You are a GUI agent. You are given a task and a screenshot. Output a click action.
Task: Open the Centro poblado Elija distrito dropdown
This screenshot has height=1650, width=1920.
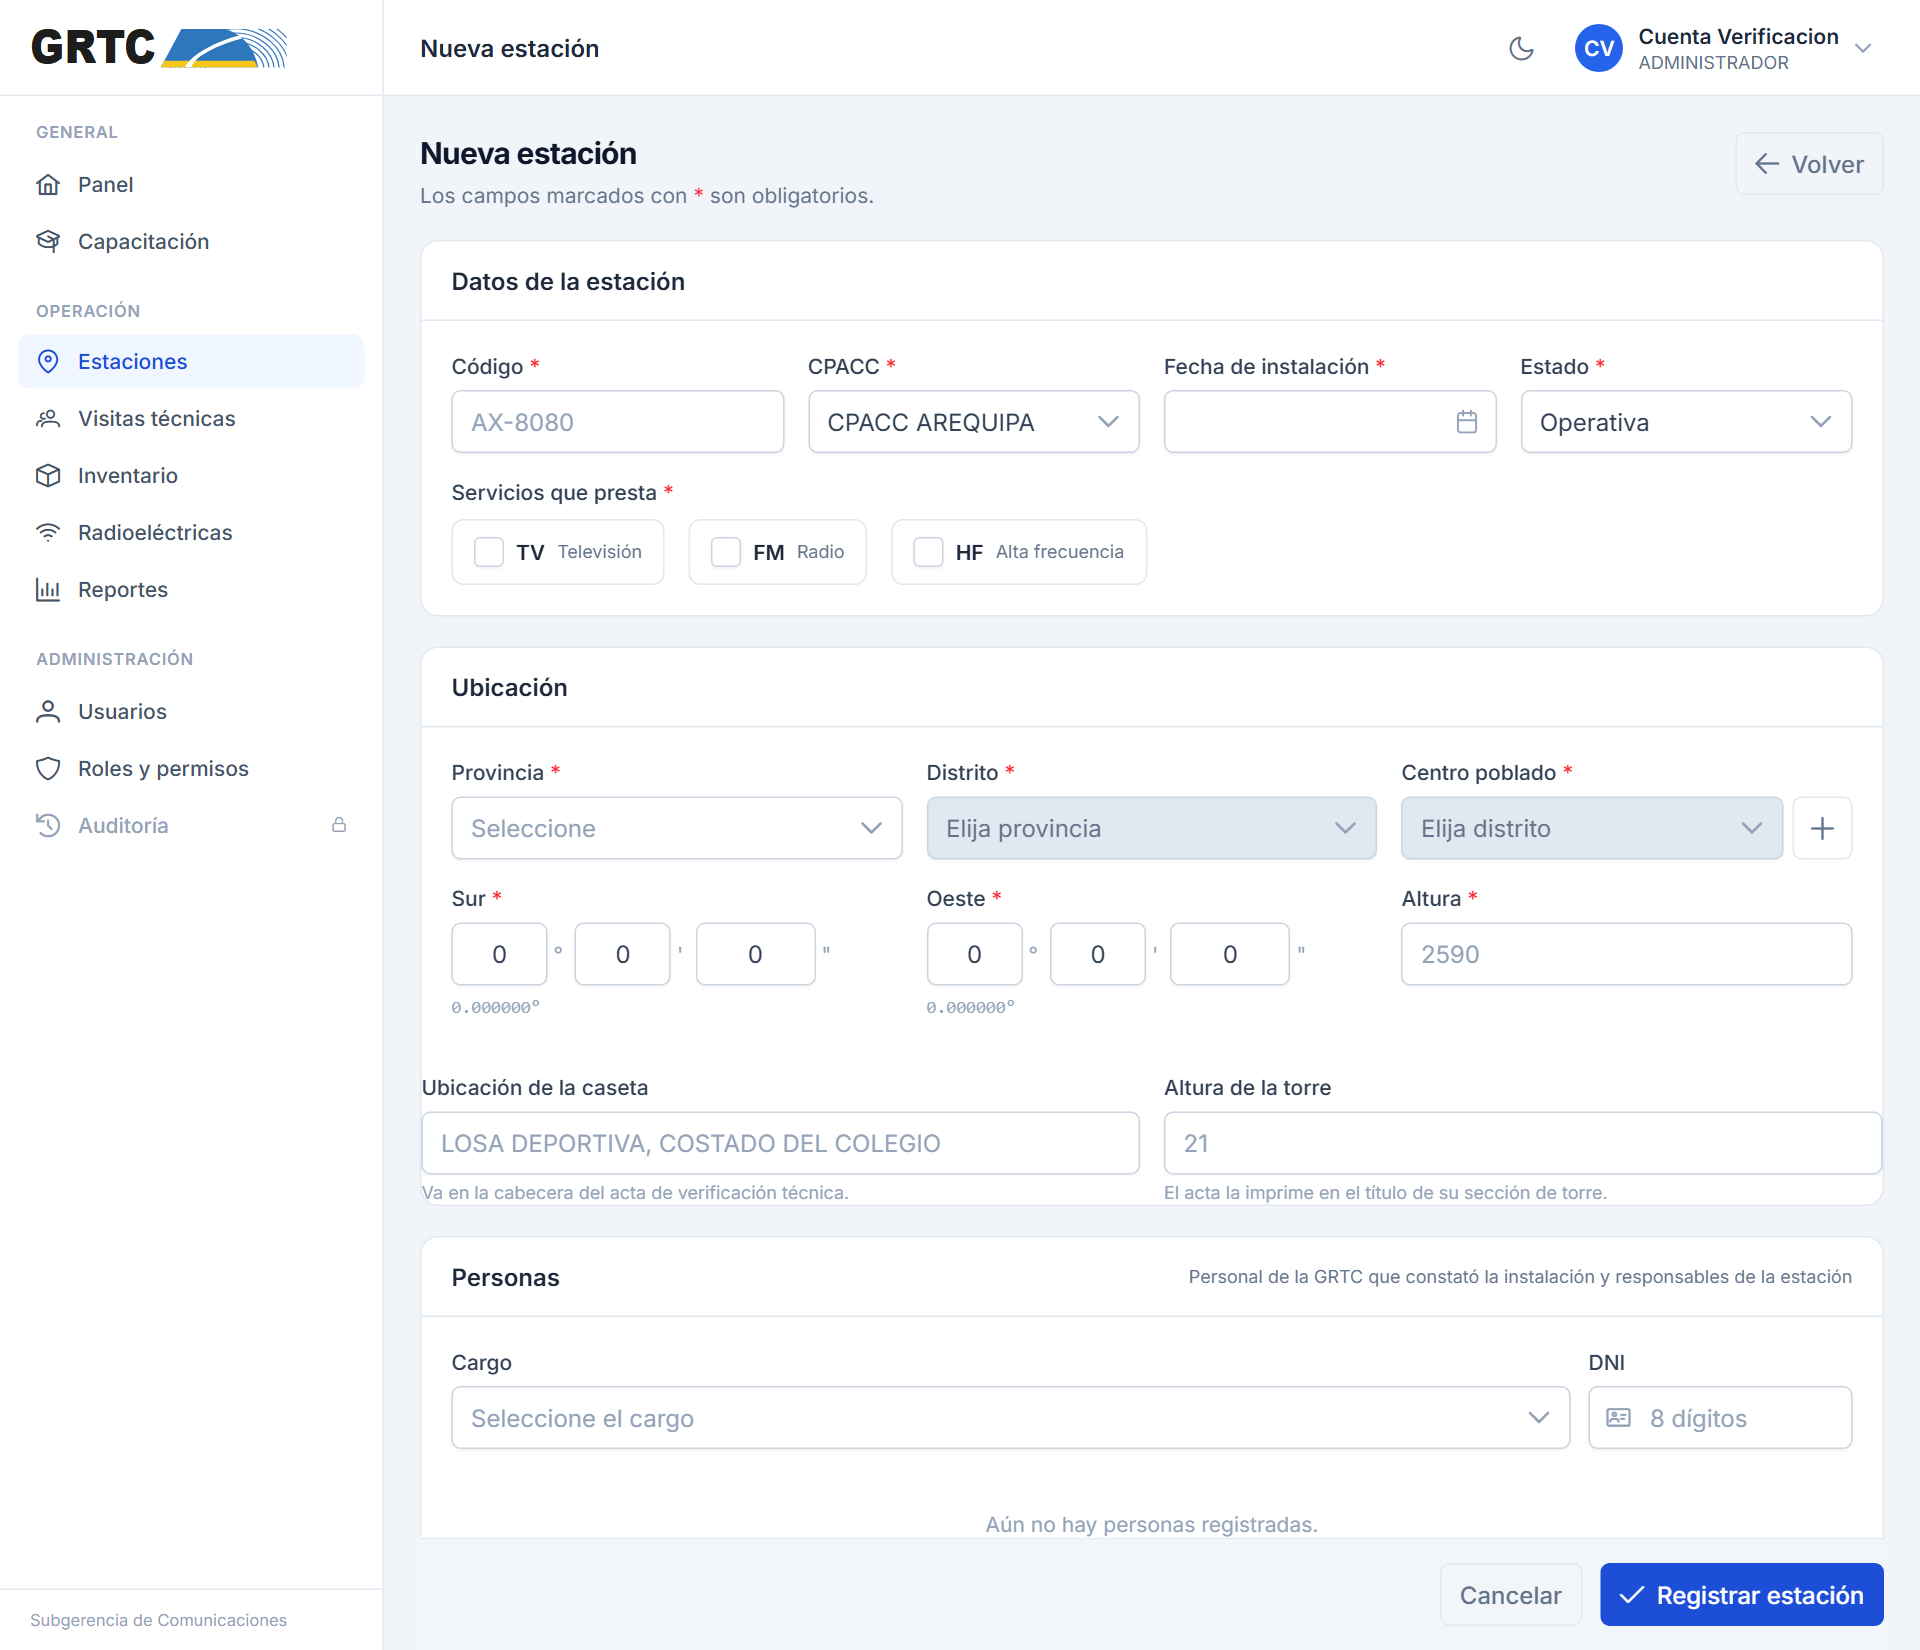[1591, 828]
